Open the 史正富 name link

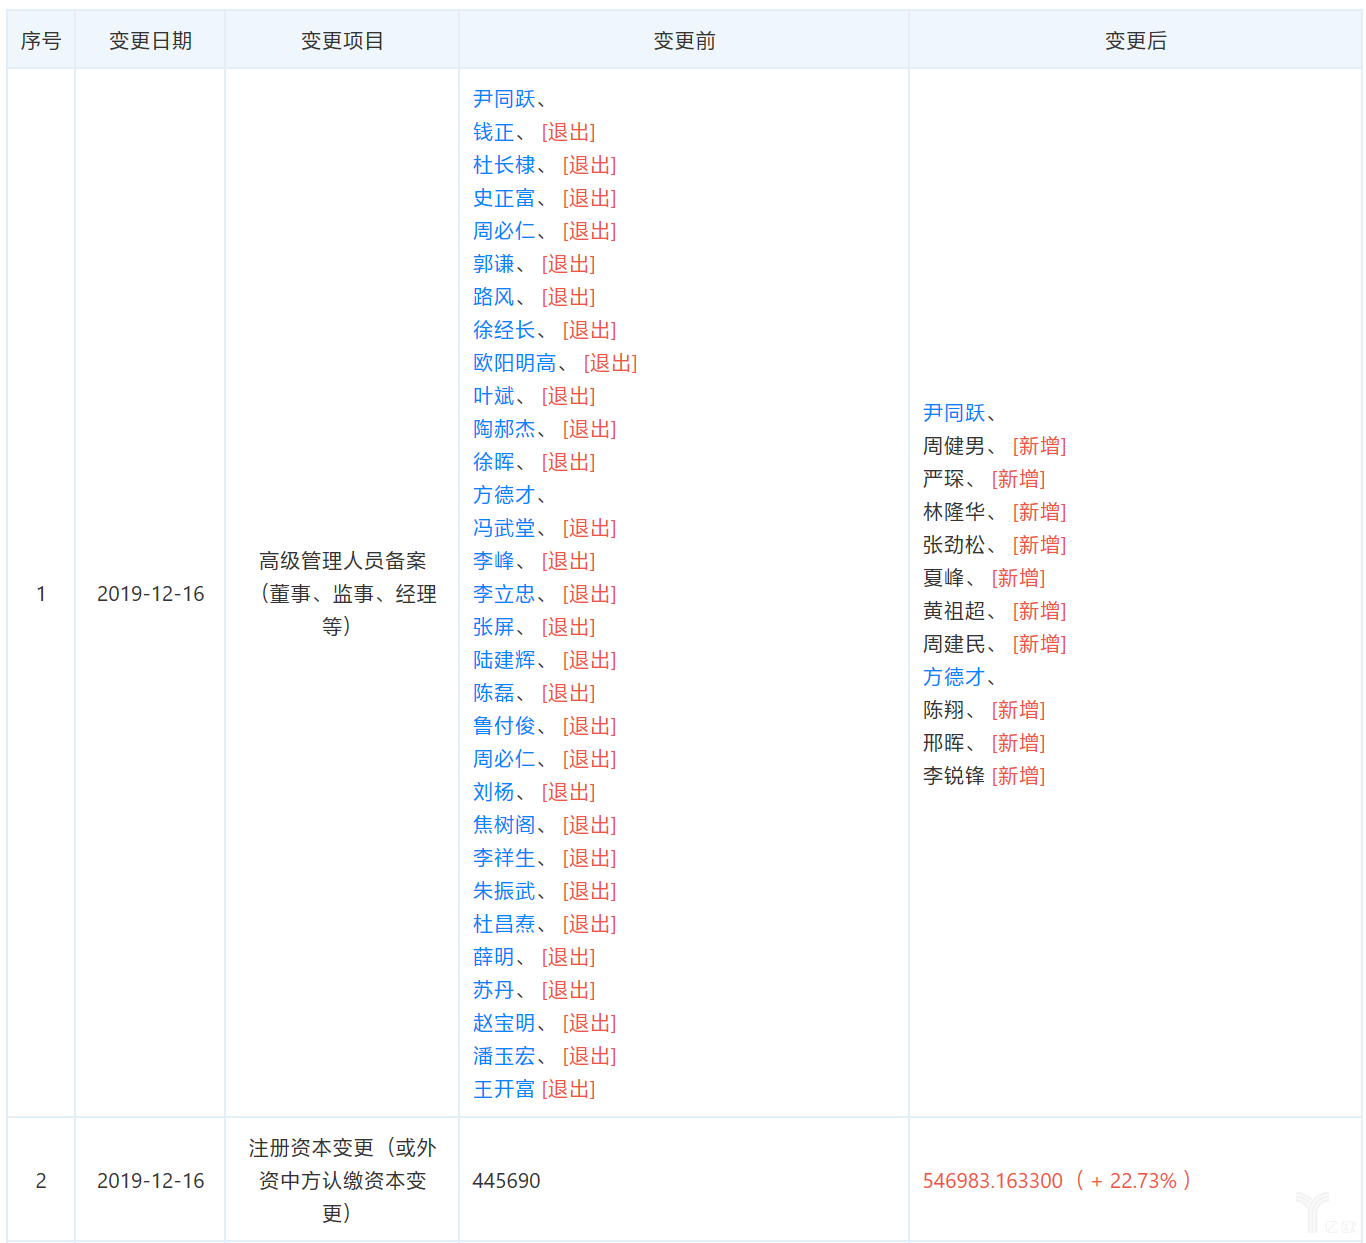point(504,198)
